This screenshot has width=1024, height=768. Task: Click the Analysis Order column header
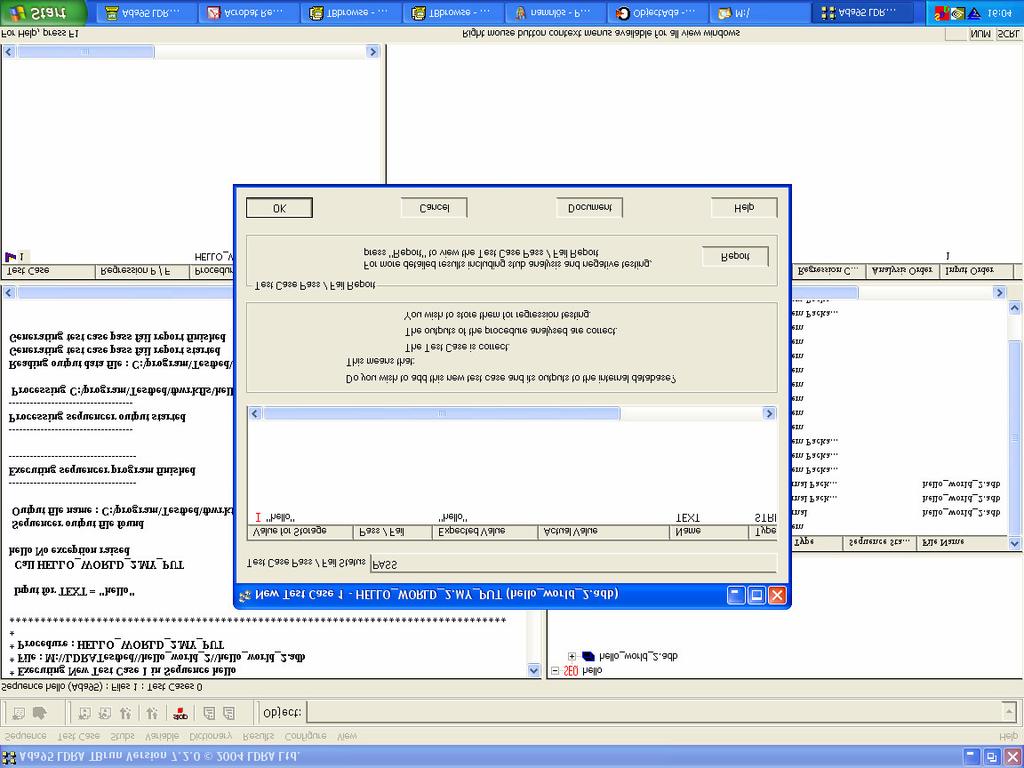(x=903, y=271)
